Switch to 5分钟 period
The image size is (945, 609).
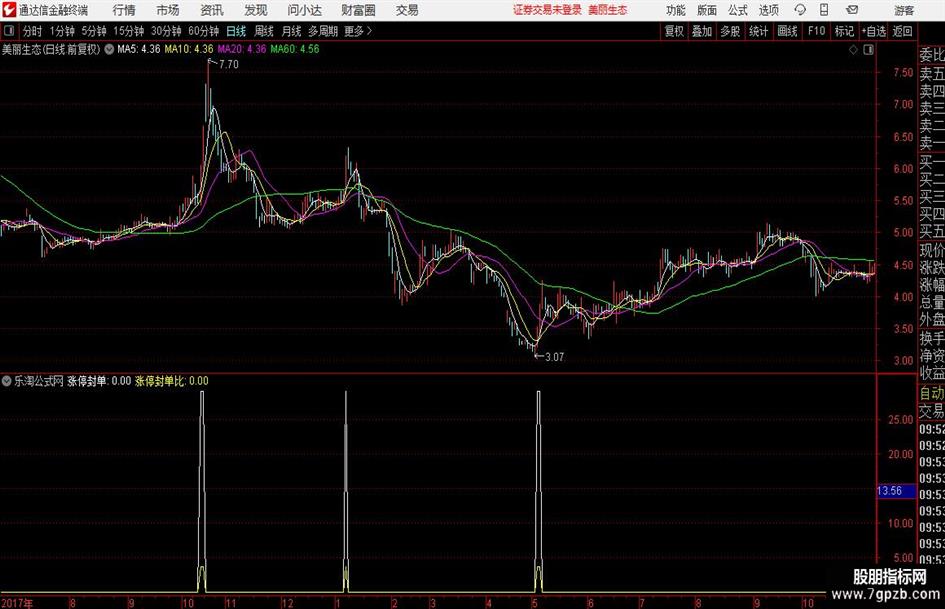pos(94,31)
